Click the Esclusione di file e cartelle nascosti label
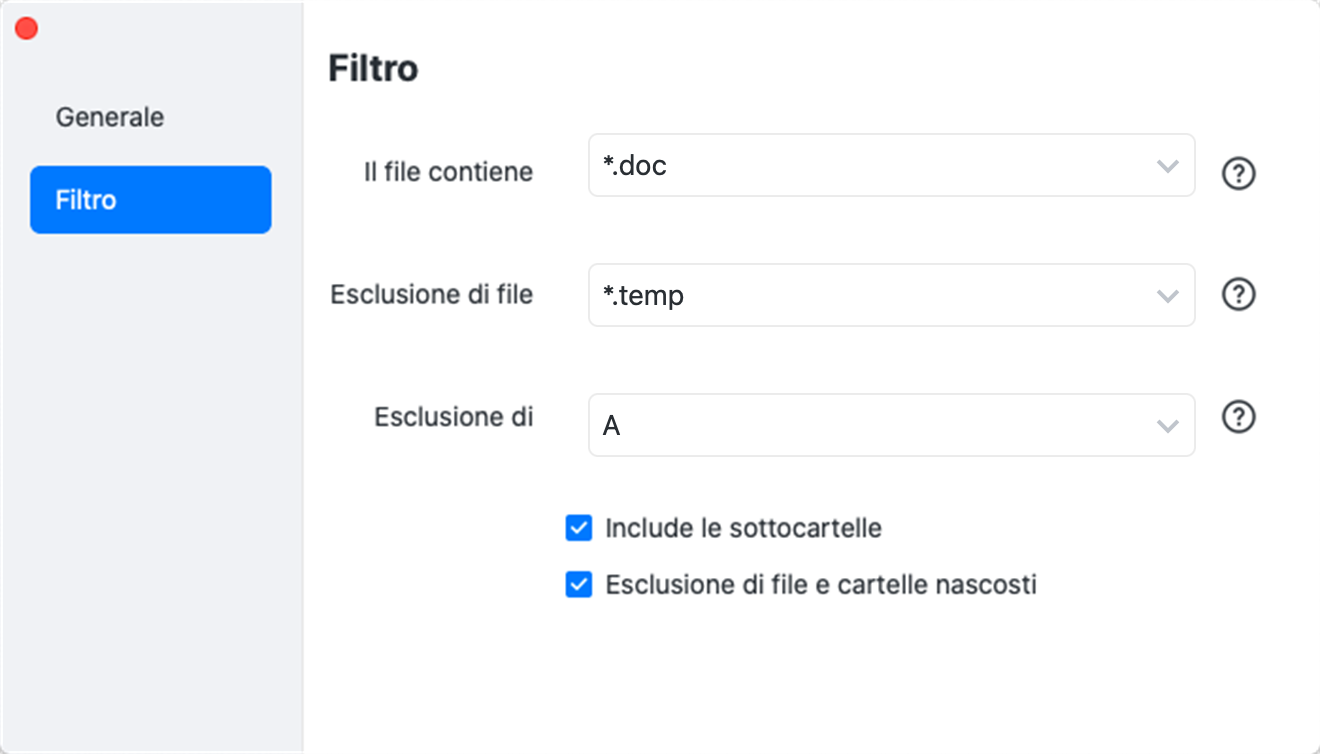 [820, 585]
